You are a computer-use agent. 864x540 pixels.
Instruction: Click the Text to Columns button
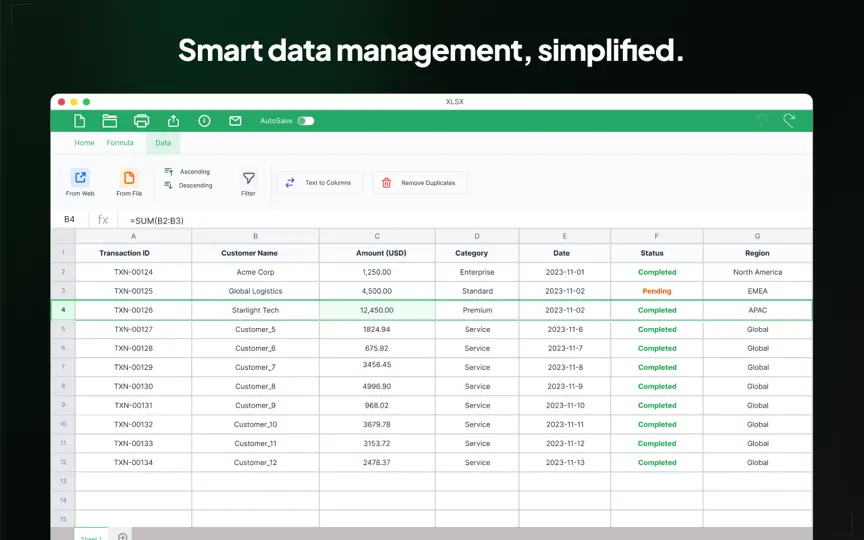[320, 183]
